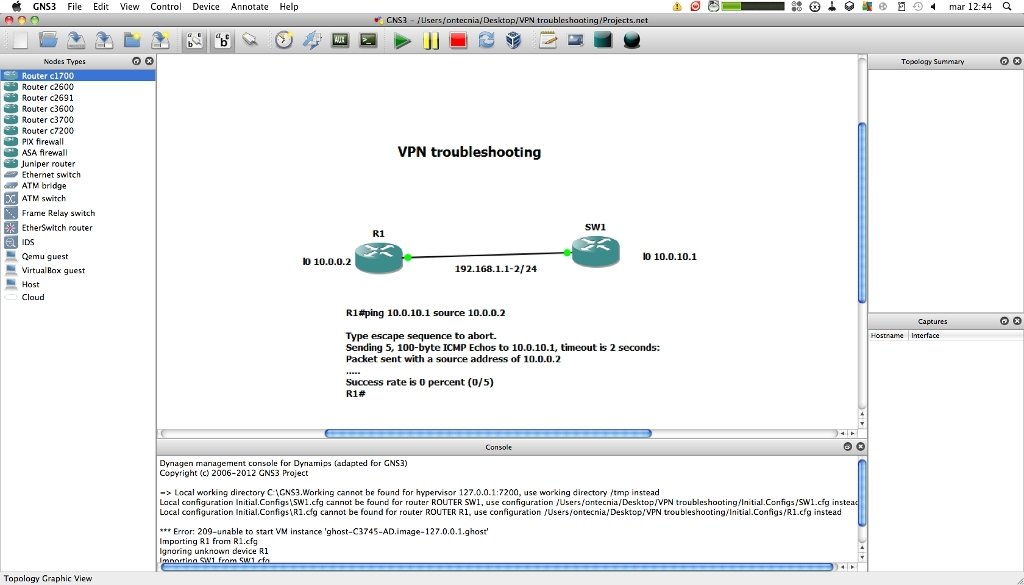This screenshot has height=585, width=1024.
Task: Click the Console panel vertical scrollbar
Action: pyautogui.click(x=862, y=493)
